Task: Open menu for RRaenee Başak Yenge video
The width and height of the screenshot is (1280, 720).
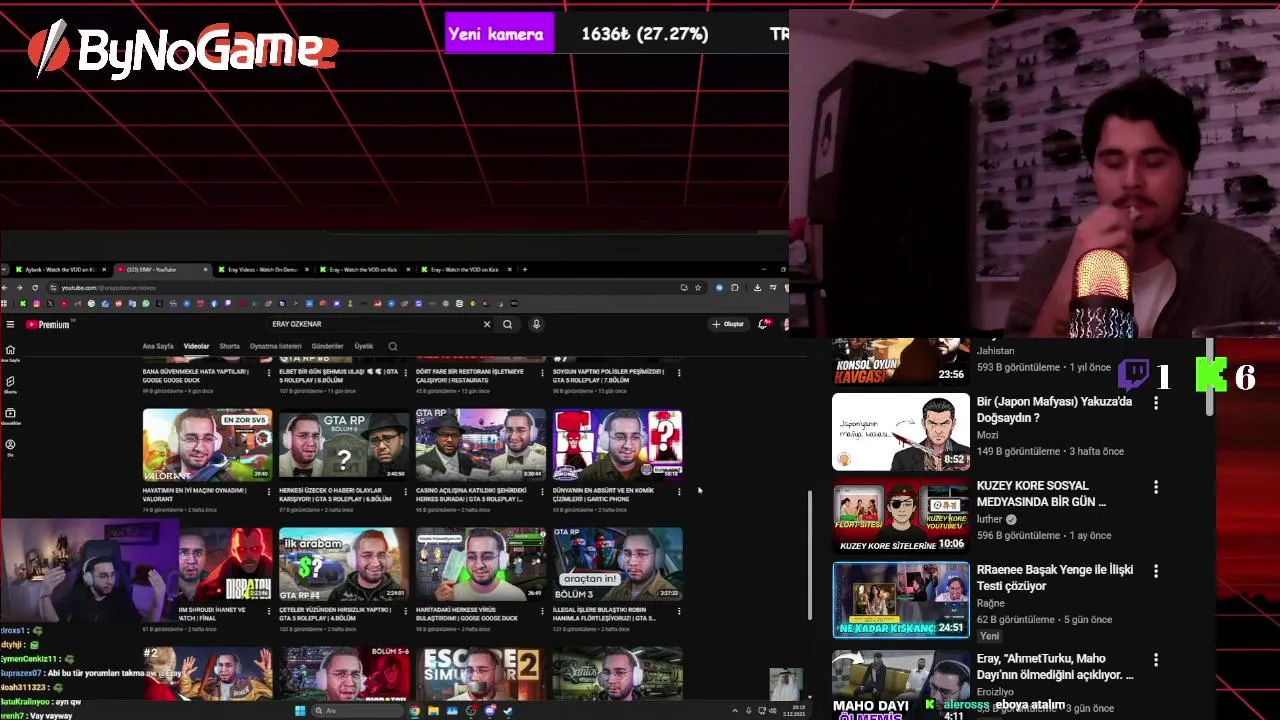Action: tap(1156, 571)
